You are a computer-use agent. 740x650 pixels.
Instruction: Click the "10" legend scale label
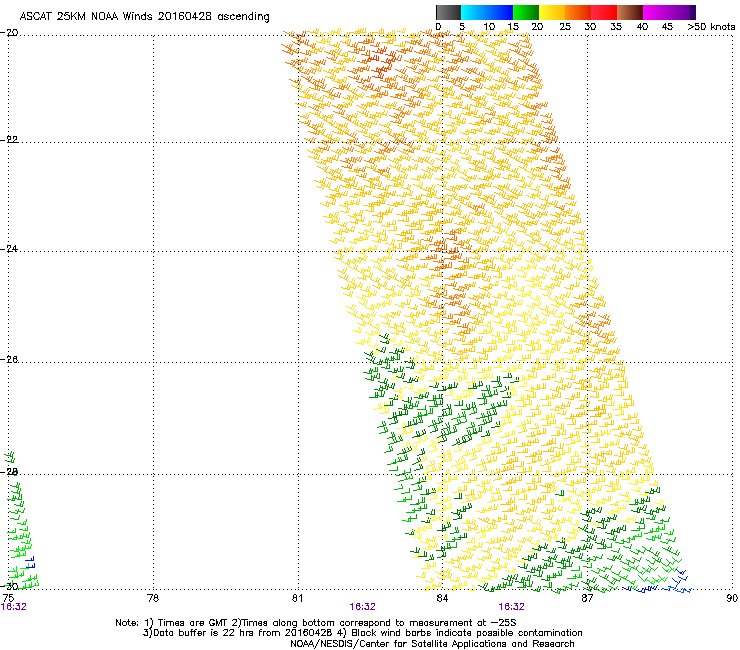489,27
